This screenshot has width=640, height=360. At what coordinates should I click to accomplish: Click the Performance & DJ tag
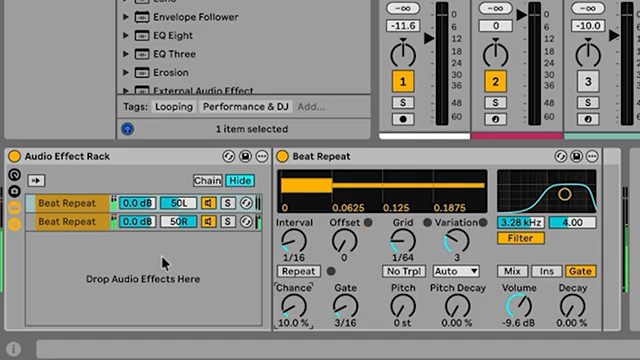click(x=246, y=107)
